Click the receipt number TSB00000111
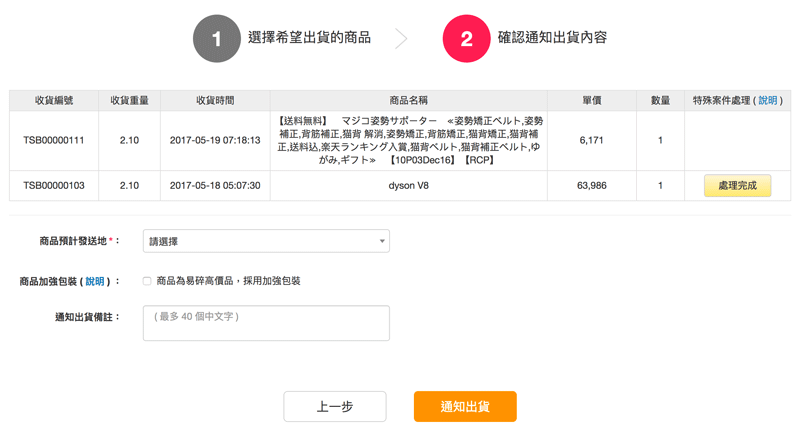Image resolution: width=800 pixels, height=430 pixels. point(54,140)
